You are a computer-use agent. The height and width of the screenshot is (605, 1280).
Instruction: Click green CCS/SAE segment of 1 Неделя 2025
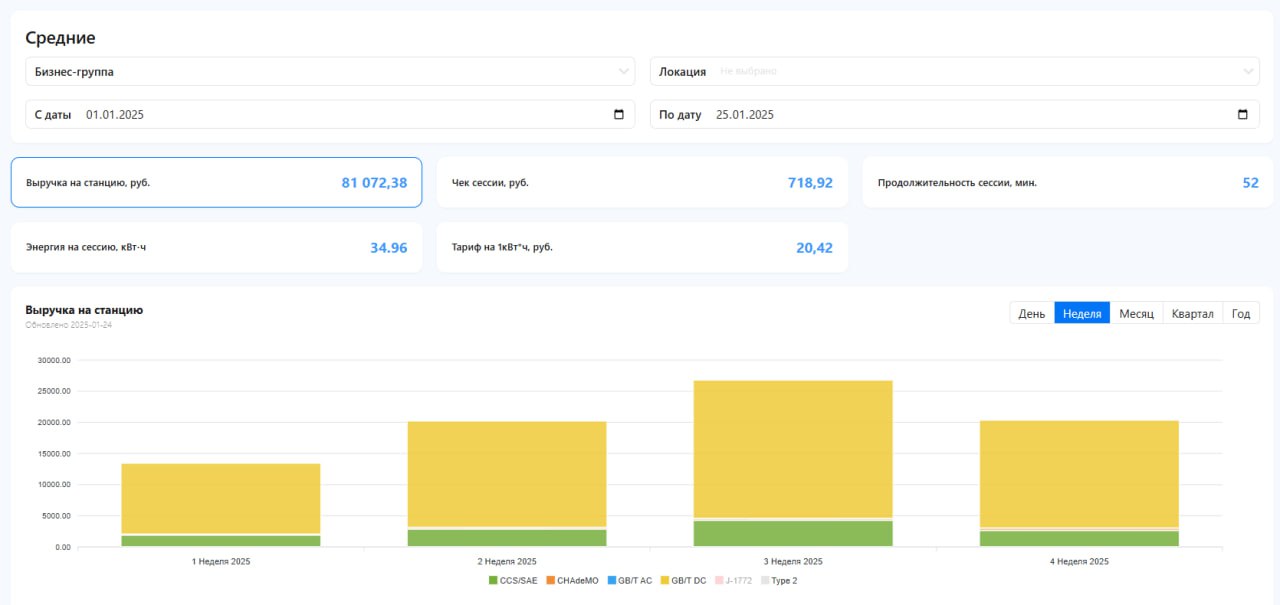point(221,541)
